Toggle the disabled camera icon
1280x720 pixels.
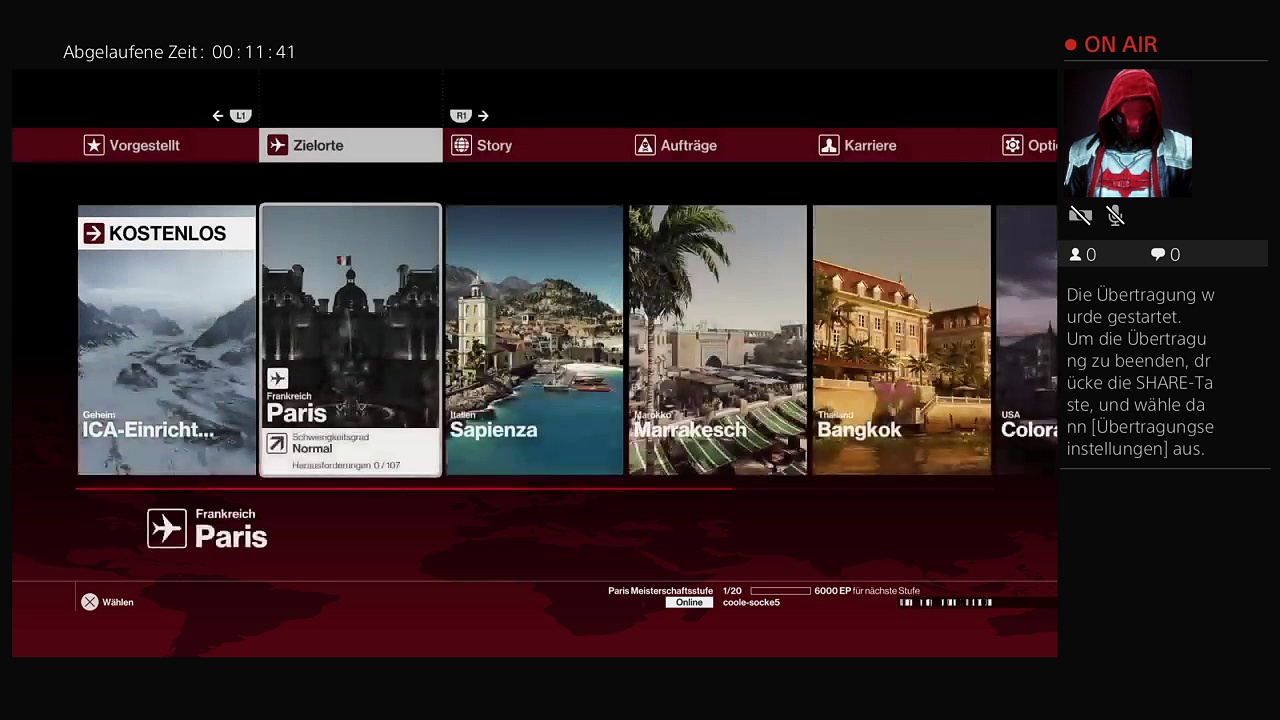1080,216
